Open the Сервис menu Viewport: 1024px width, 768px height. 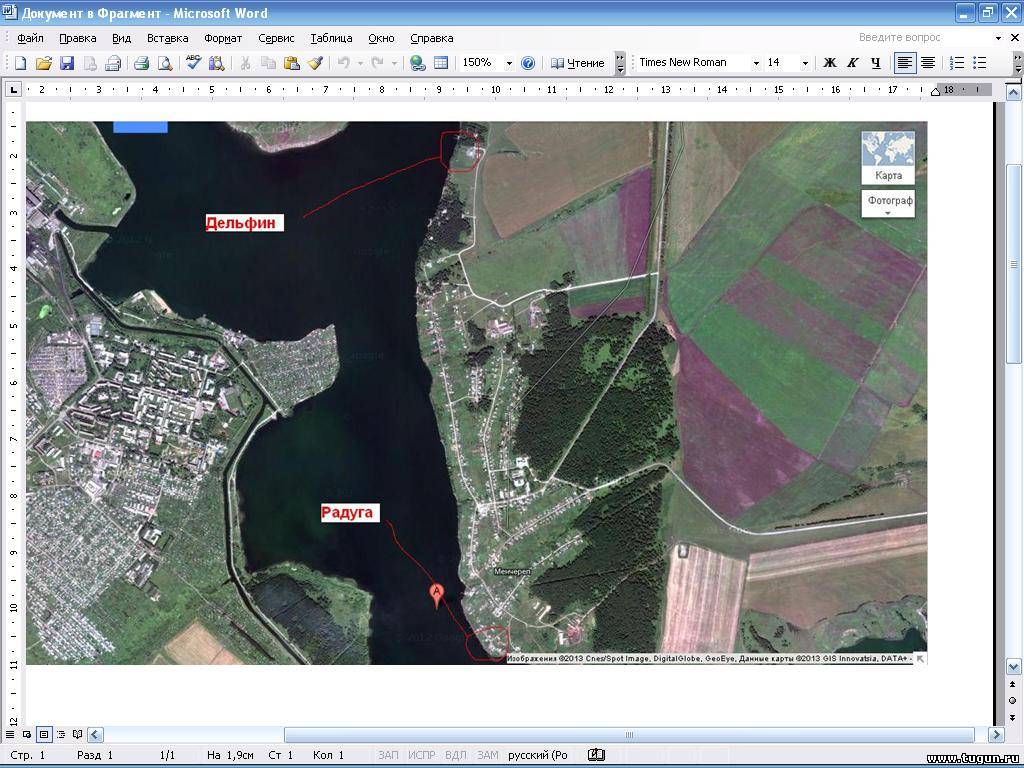pyautogui.click(x=276, y=38)
